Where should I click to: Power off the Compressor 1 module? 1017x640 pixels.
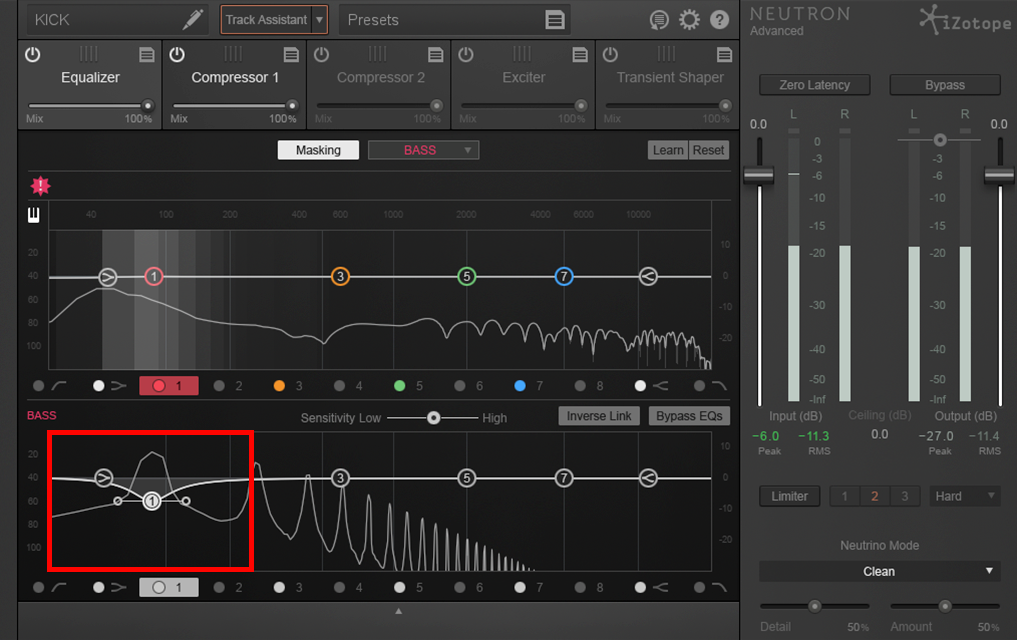177,55
